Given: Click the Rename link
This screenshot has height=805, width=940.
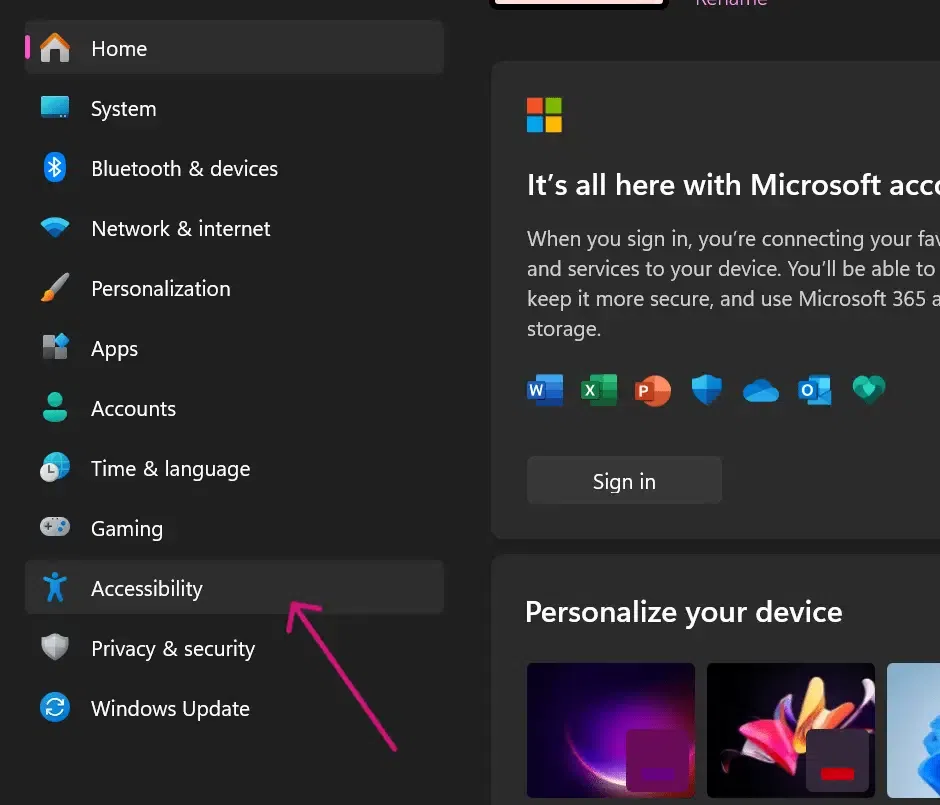Looking at the screenshot, I should [731, 4].
